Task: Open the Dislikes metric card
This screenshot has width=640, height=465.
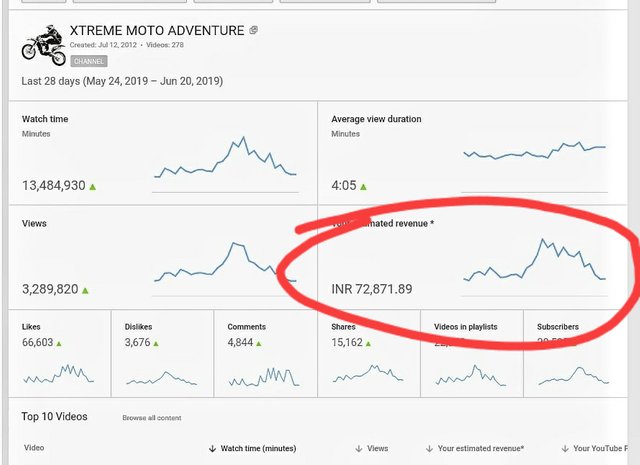Action: pos(162,353)
